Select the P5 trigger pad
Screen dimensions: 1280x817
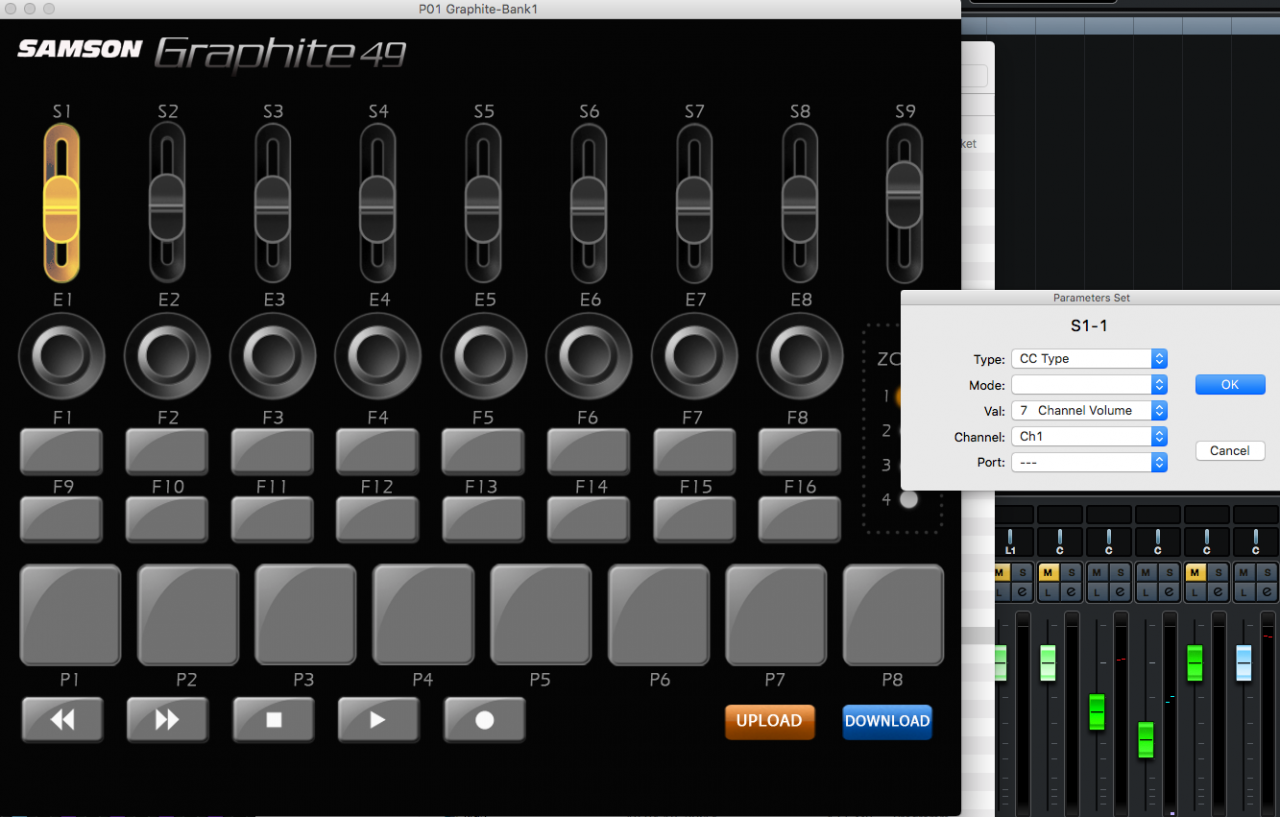(540, 615)
